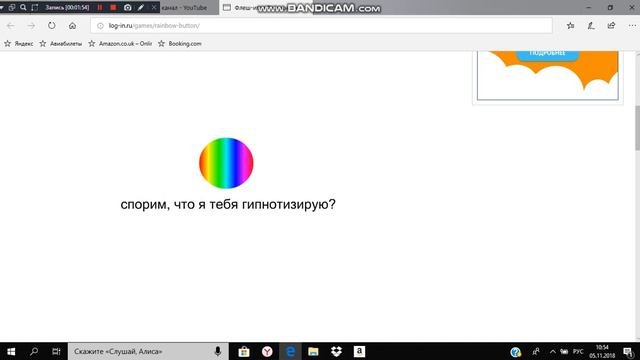Minimize the Edge browser window
This screenshot has height=360, width=640.
[x=589, y=7]
